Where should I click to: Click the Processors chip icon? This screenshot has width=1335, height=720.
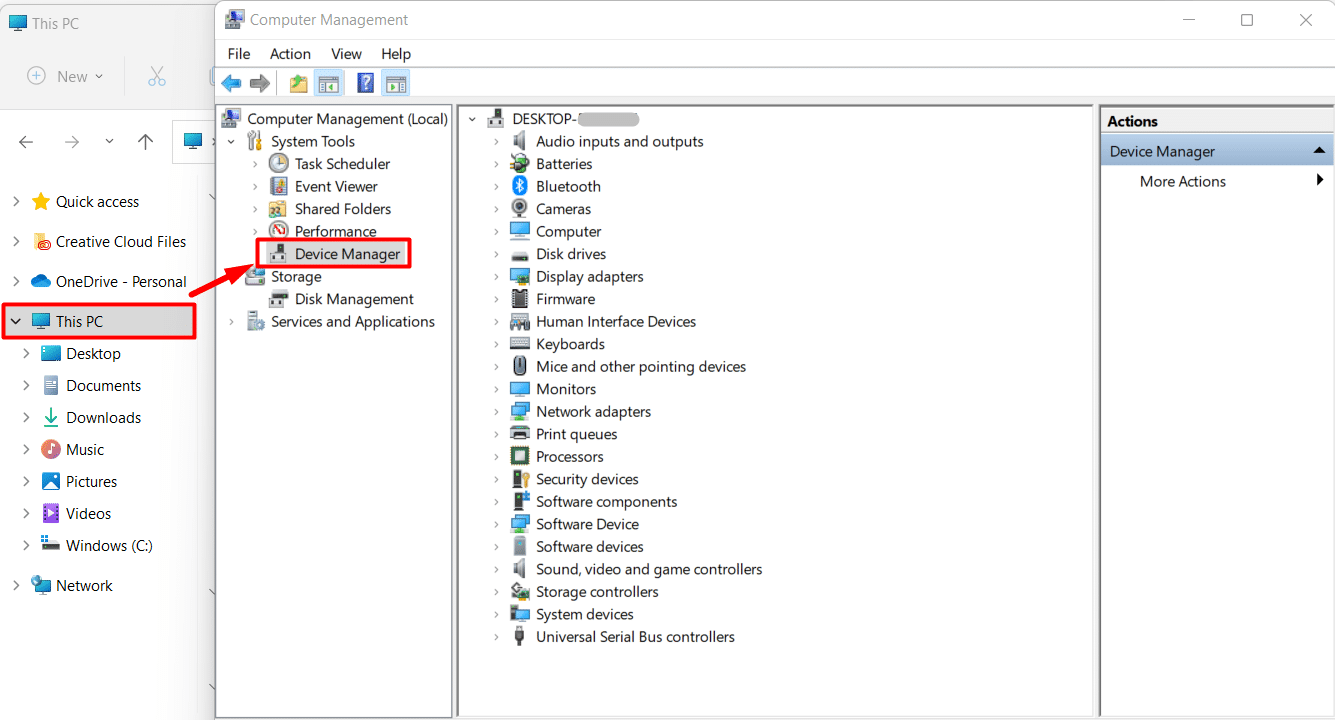tap(519, 457)
